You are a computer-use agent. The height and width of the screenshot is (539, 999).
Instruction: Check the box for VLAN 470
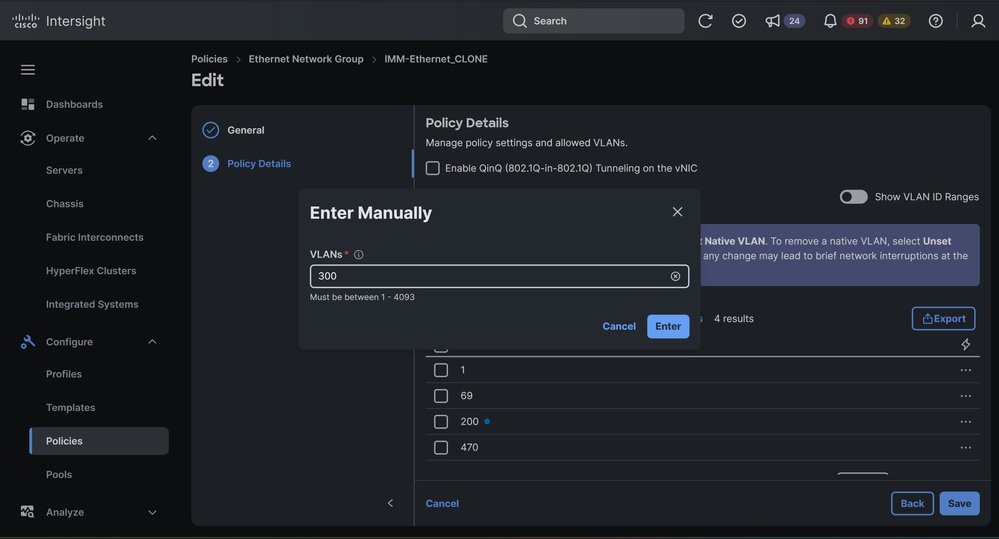(441, 447)
